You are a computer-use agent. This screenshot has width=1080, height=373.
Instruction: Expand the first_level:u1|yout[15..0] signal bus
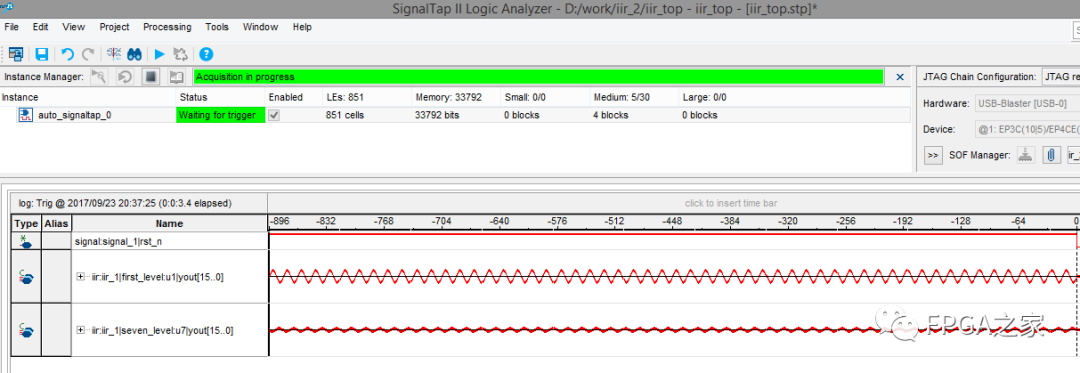(81, 277)
